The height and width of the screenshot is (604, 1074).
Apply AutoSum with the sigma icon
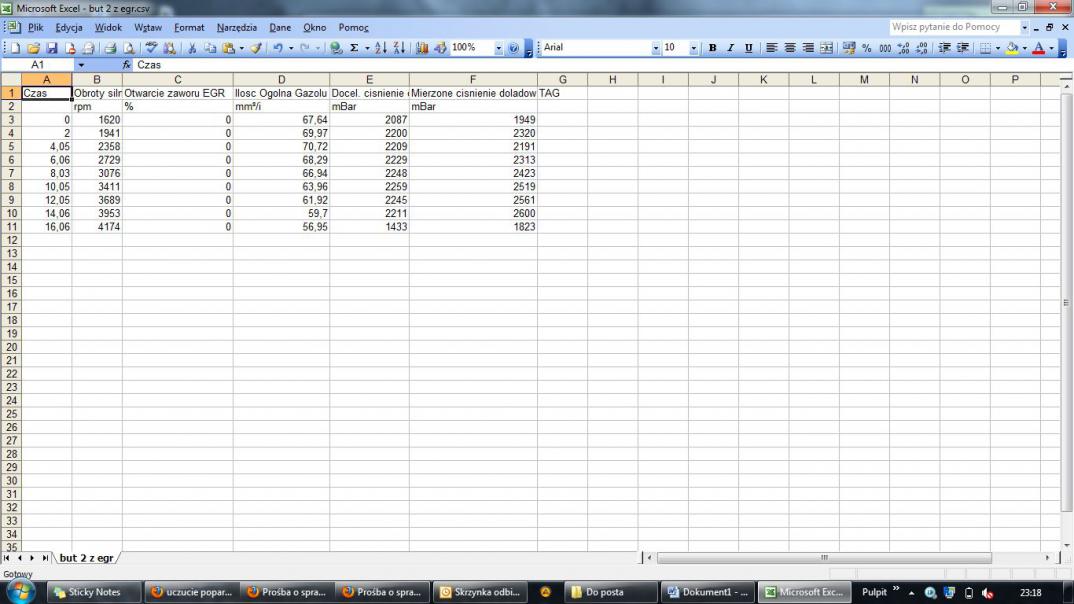354,48
